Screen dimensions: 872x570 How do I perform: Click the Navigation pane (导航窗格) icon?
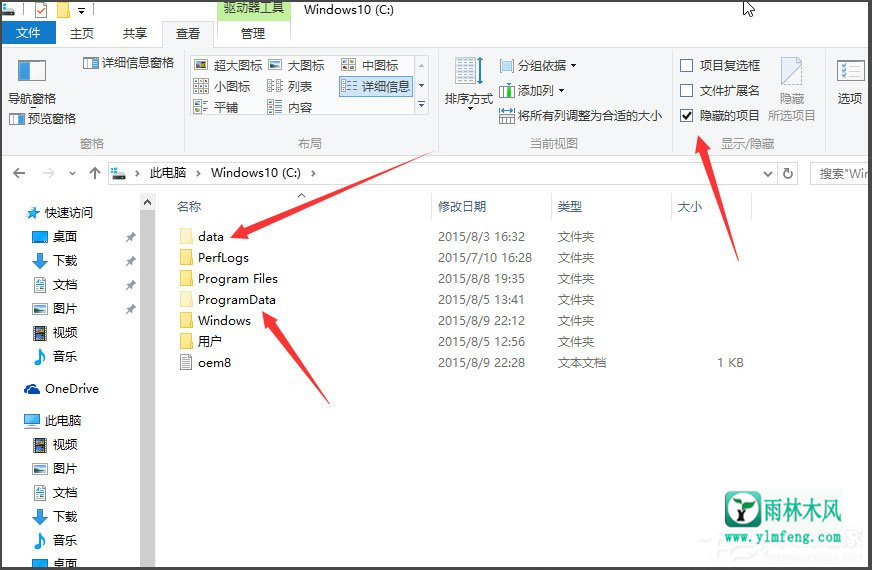coord(32,72)
